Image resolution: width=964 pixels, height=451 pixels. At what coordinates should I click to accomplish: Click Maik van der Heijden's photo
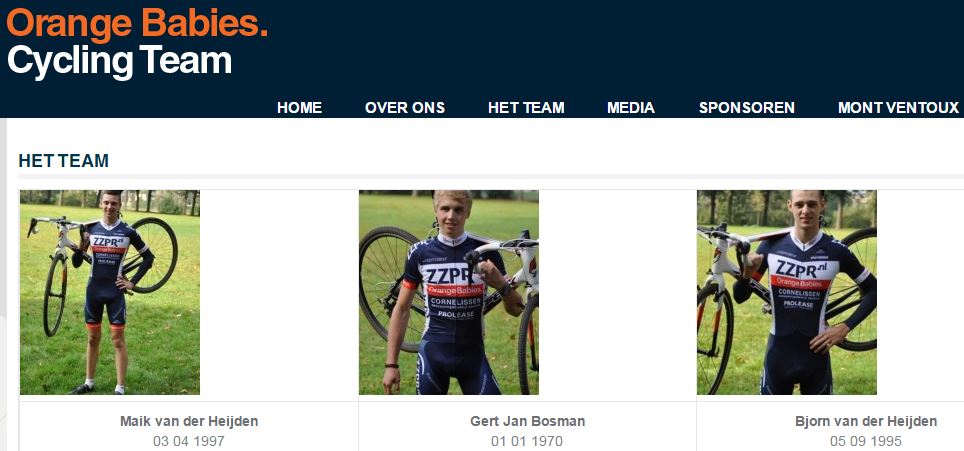pos(110,292)
